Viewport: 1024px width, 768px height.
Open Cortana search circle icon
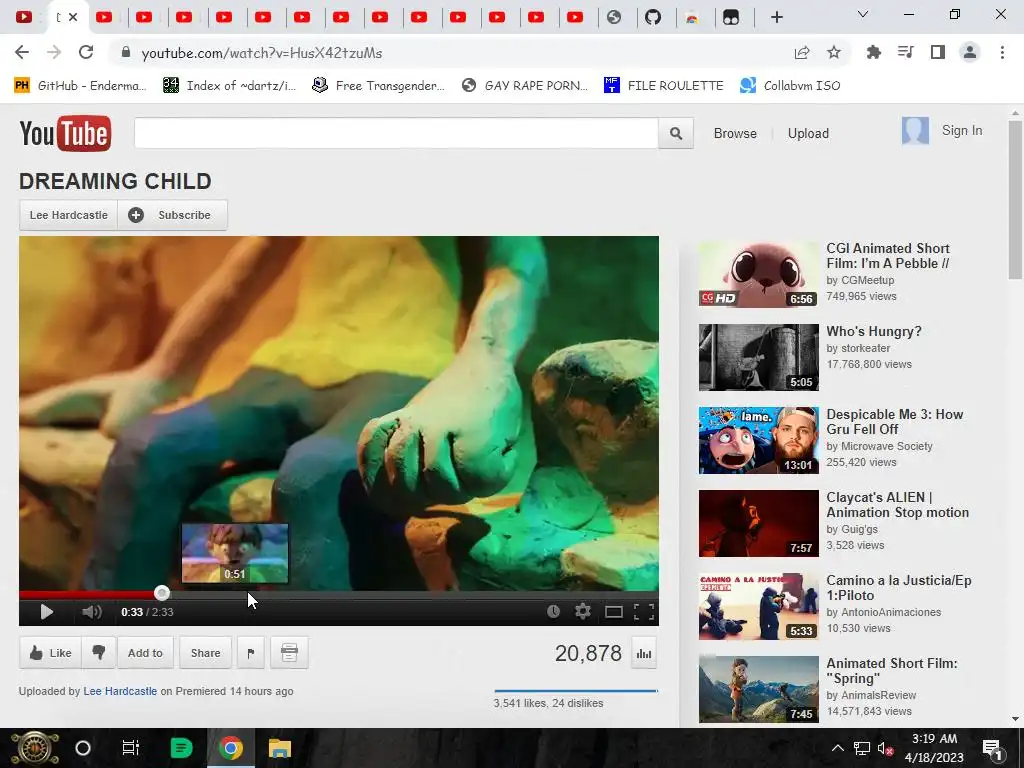[x=83, y=748]
